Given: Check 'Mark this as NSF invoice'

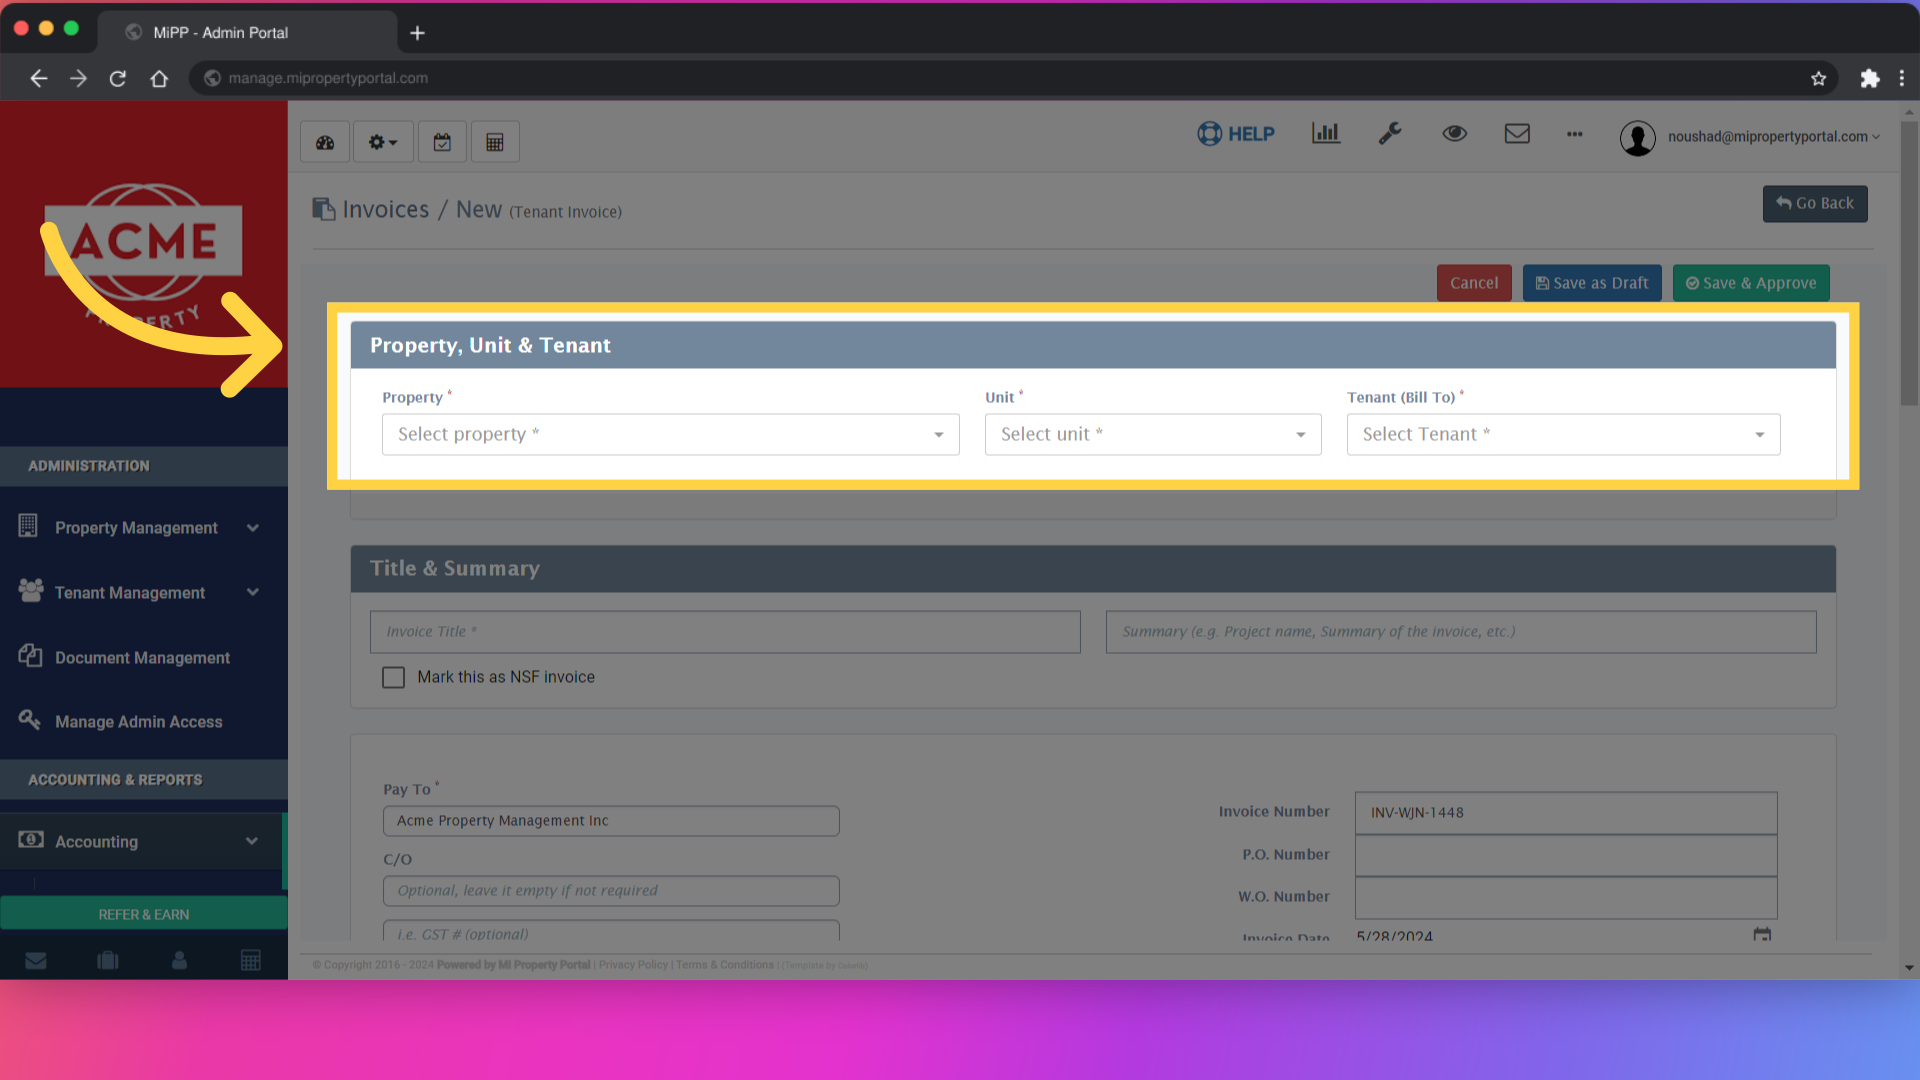Looking at the screenshot, I should 393,677.
